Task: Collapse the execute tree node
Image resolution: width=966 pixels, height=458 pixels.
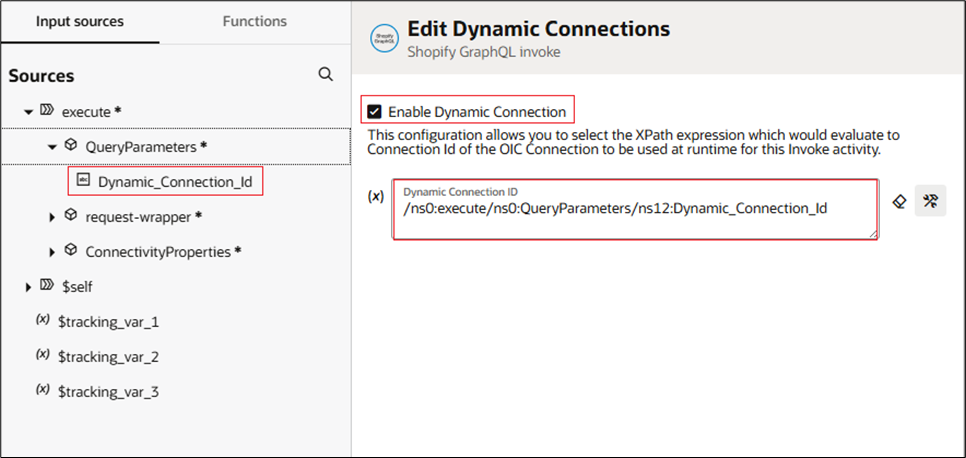Action: tap(28, 112)
